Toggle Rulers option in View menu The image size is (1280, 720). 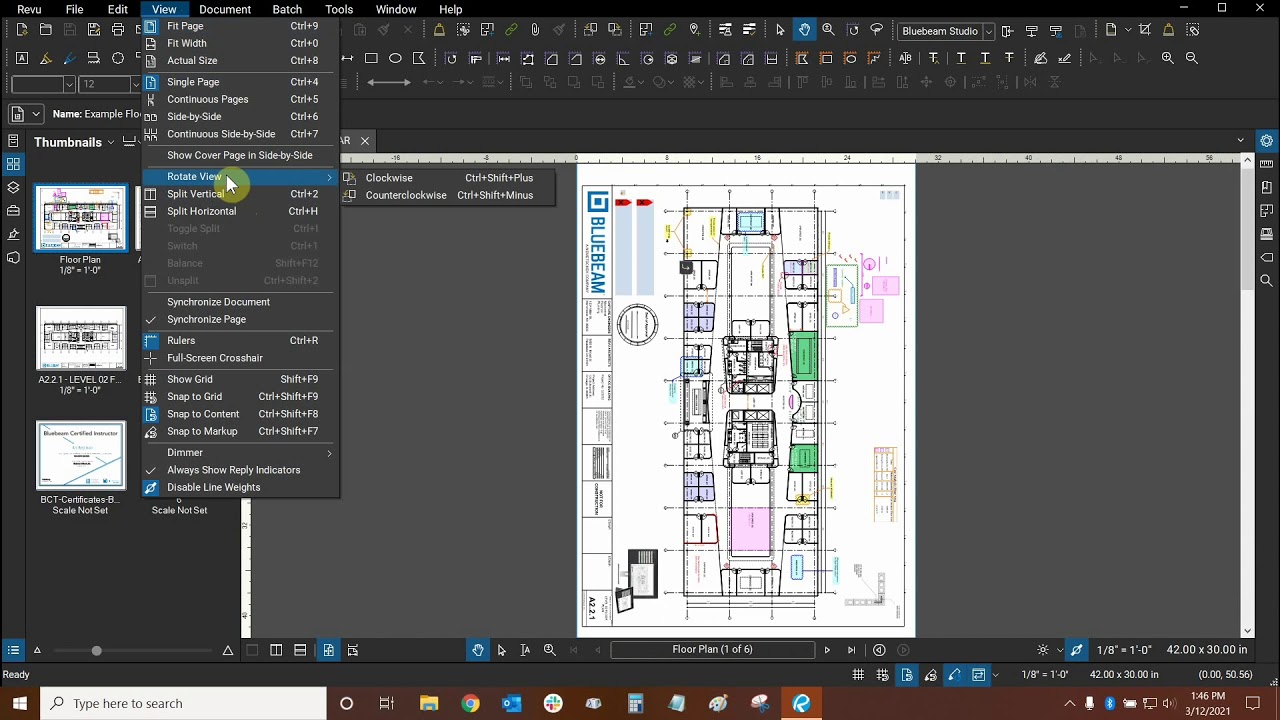pyautogui.click(x=240, y=340)
